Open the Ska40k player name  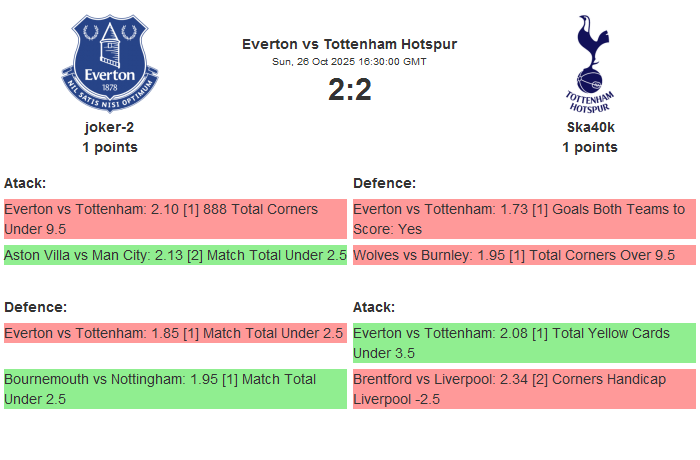tap(590, 127)
